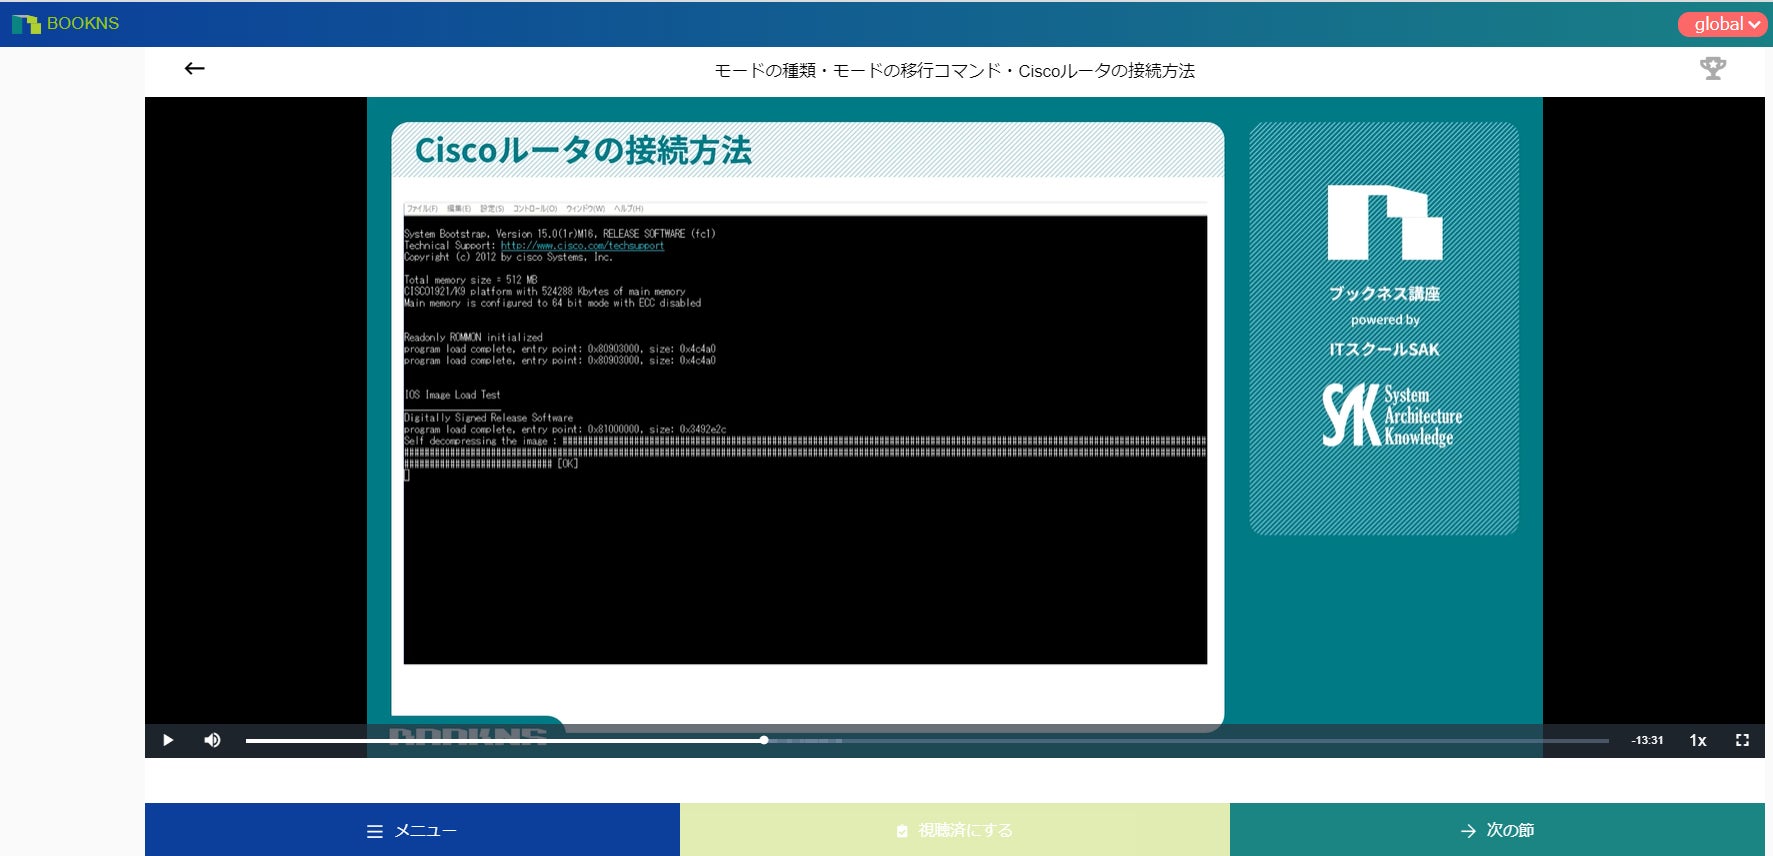Viewport: 1773px width, 856px height.
Task: Mark lesson as watched with 視聴済にする
Action: (955, 830)
